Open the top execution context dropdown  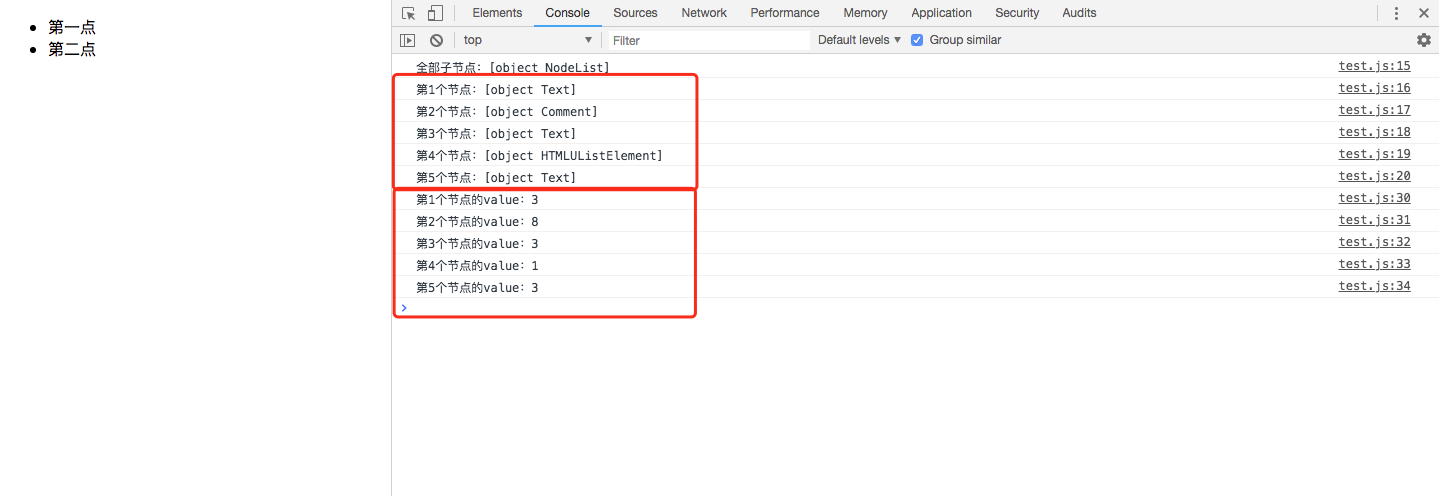528,40
